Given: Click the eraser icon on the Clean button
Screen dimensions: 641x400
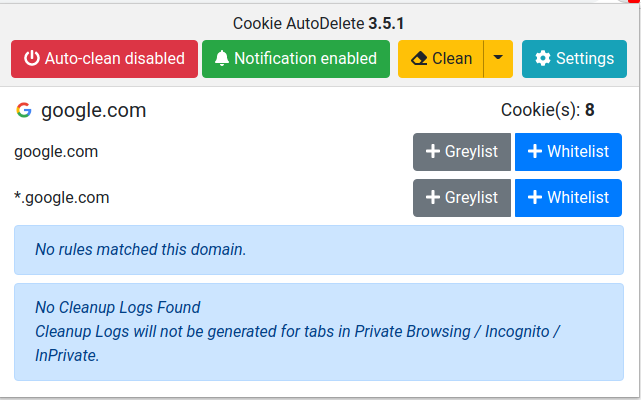Looking at the screenshot, I should (x=418, y=59).
